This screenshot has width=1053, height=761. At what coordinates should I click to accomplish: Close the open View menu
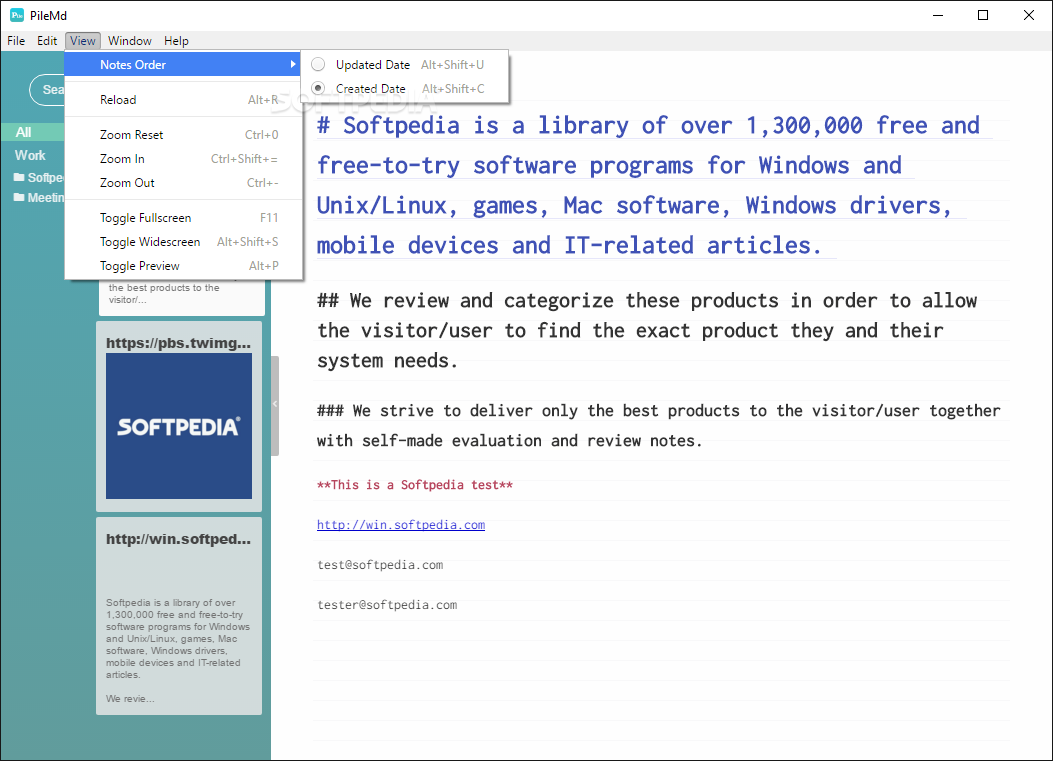pyautogui.click(x=83, y=41)
